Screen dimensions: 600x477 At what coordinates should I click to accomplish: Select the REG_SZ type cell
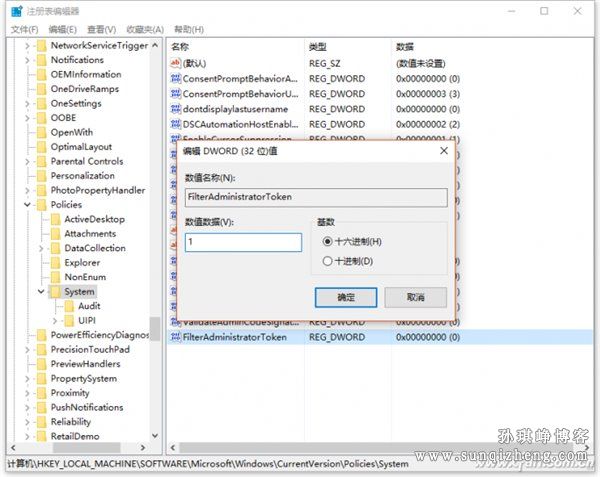(324, 63)
